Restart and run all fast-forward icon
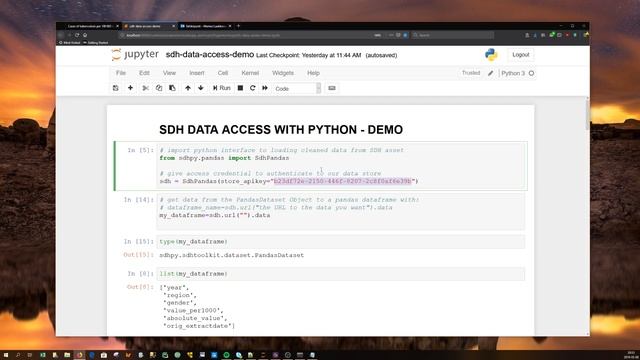Image resolution: width=640 pixels, height=360 pixels. click(x=265, y=88)
